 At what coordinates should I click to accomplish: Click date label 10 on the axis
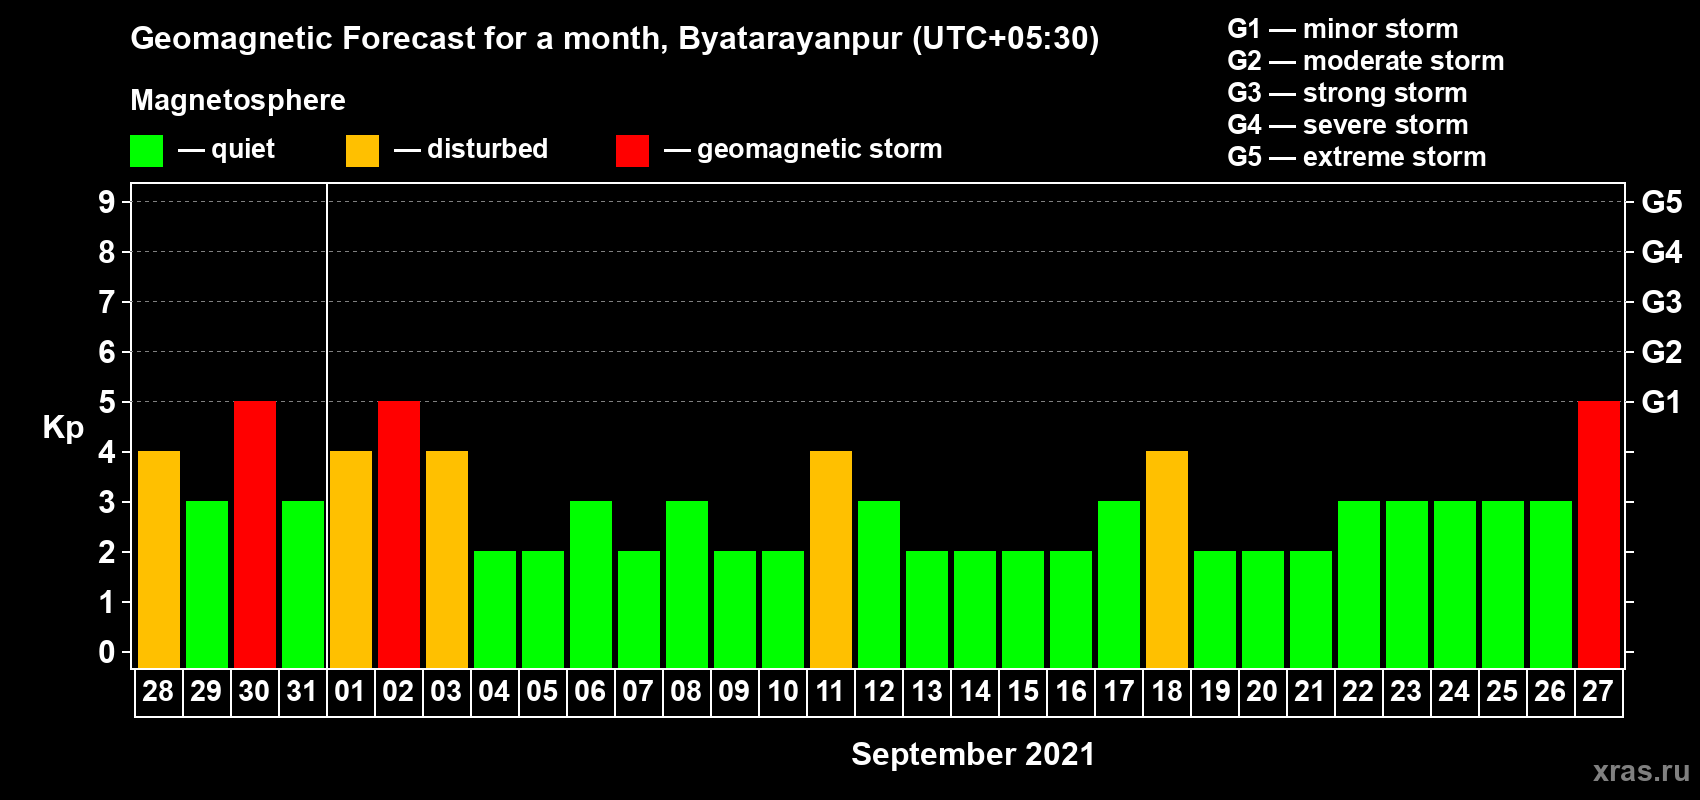coord(782,692)
